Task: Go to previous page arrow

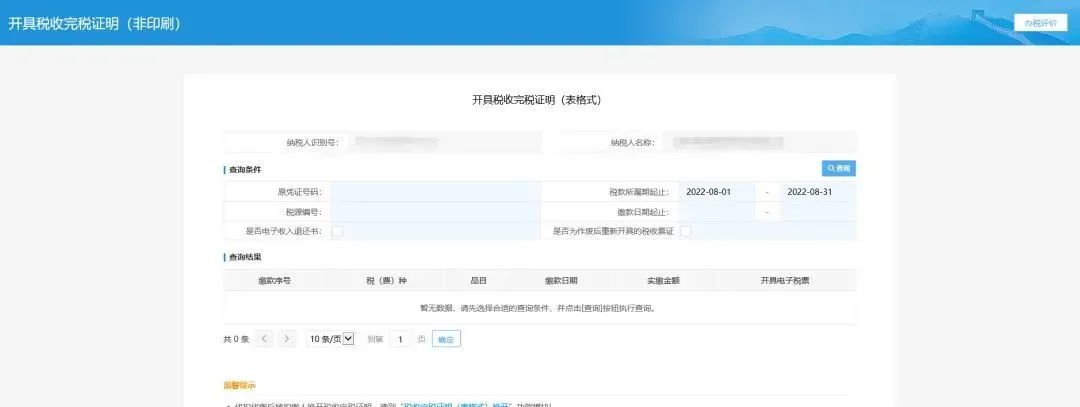Action: coord(265,338)
